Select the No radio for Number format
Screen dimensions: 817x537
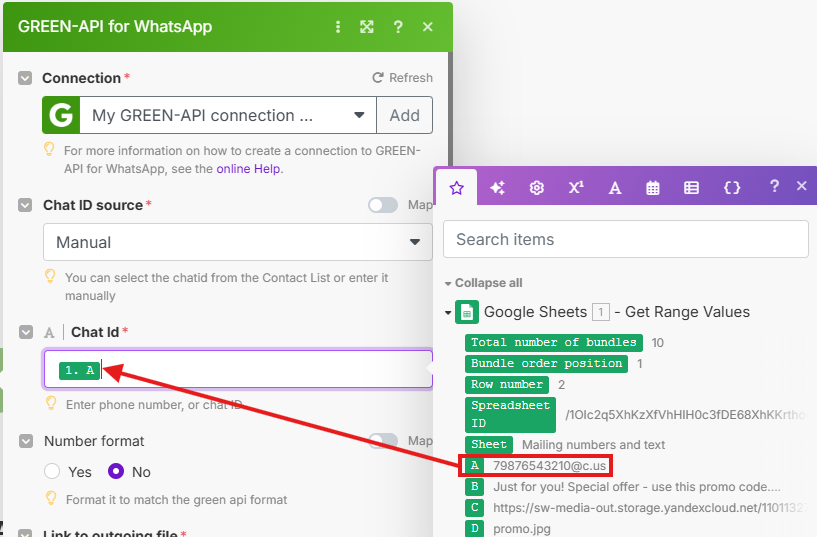pyautogui.click(x=116, y=472)
